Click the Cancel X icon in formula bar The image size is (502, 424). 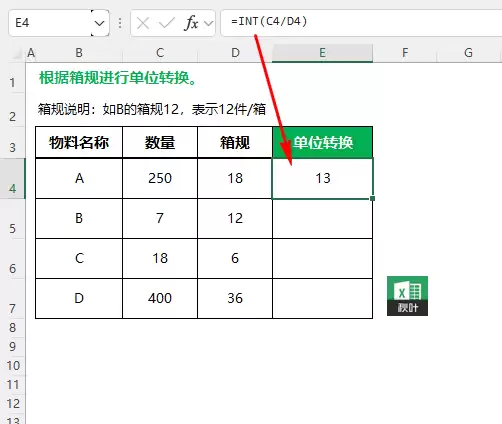[143, 23]
